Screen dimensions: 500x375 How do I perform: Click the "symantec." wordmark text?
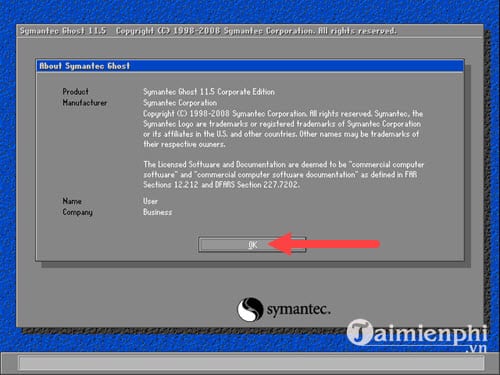(299, 310)
